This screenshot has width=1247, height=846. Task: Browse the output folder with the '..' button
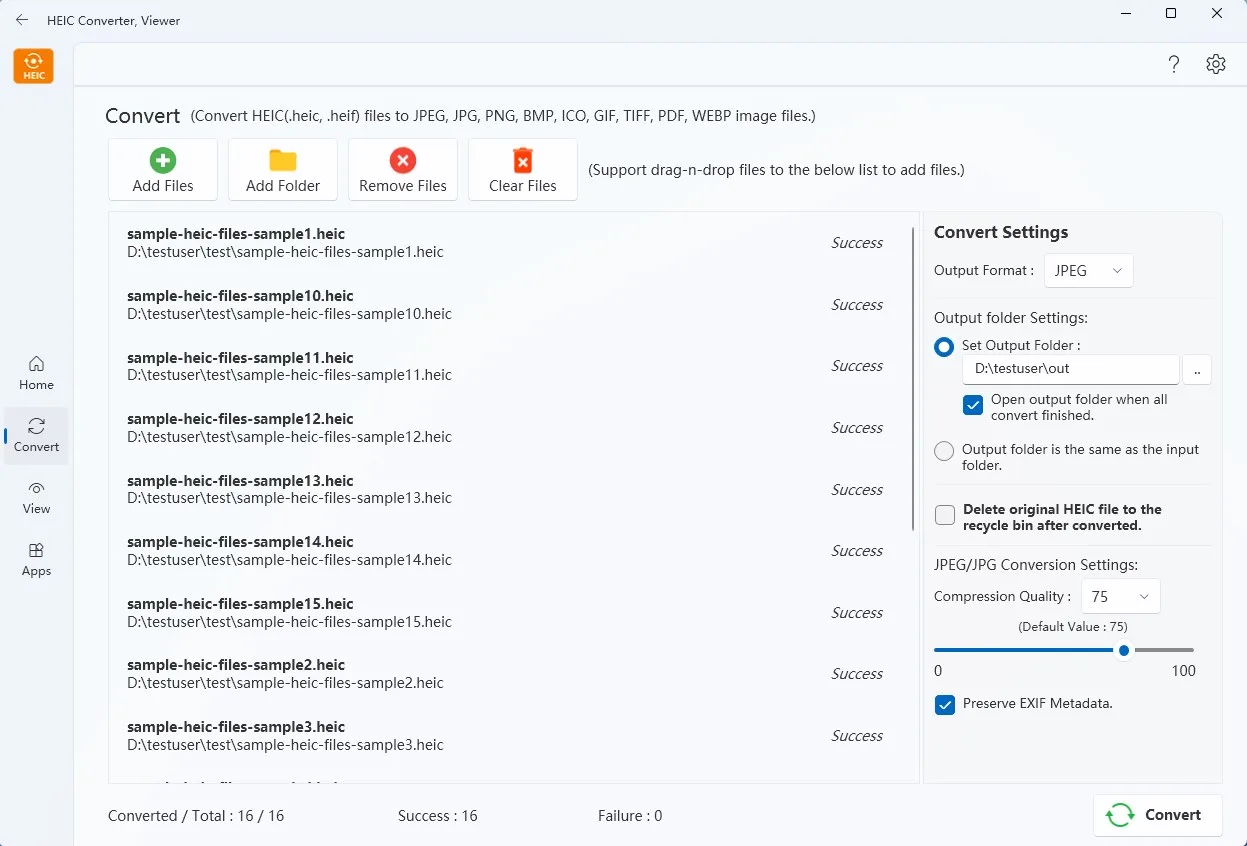click(x=1197, y=369)
